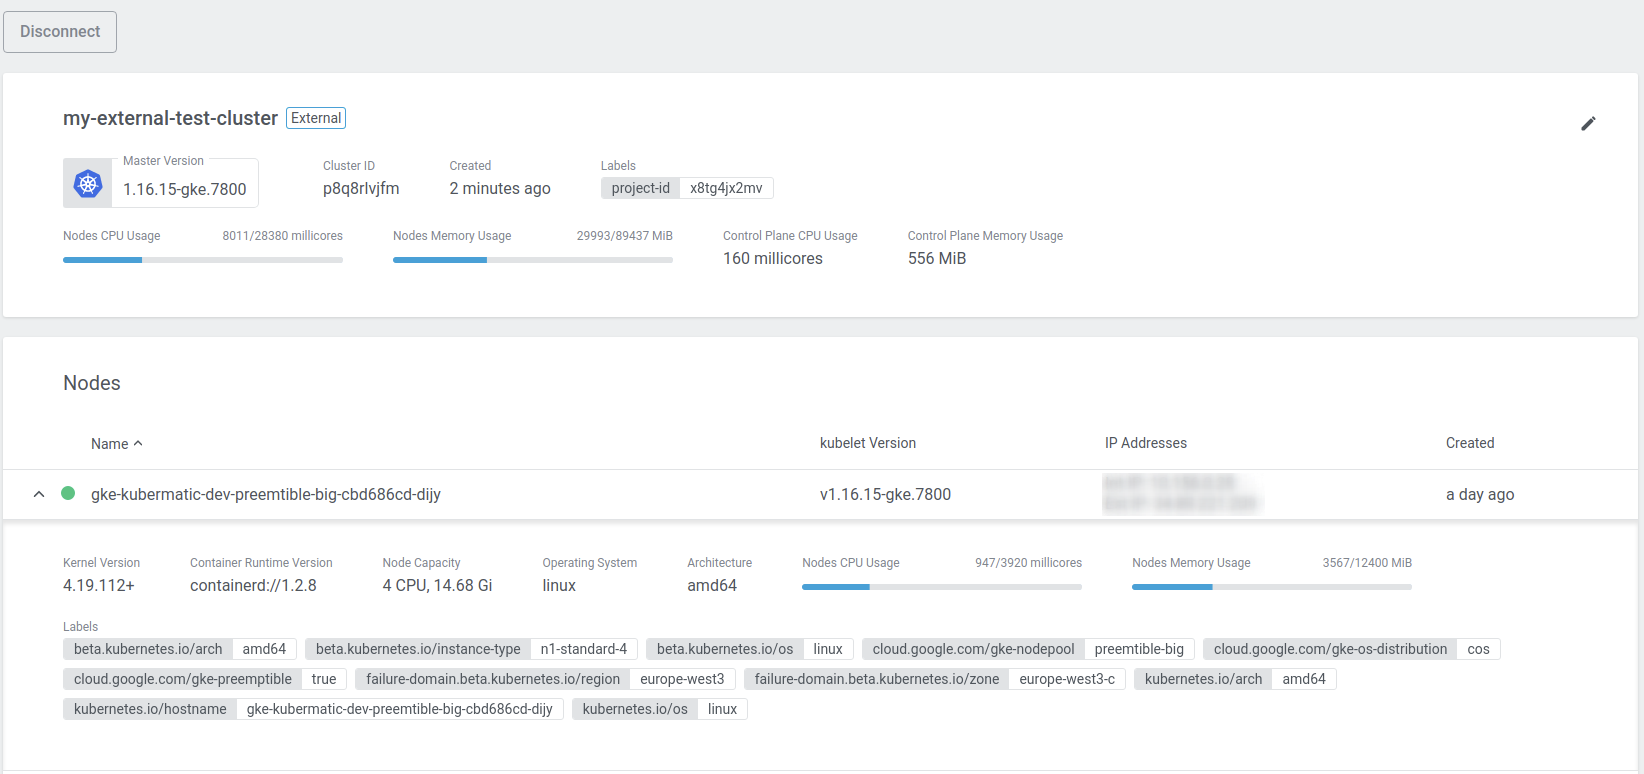Click the node-level CPU Usage progress bar
This screenshot has height=774, width=1644.
pyautogui.click(x=941, y=587)
